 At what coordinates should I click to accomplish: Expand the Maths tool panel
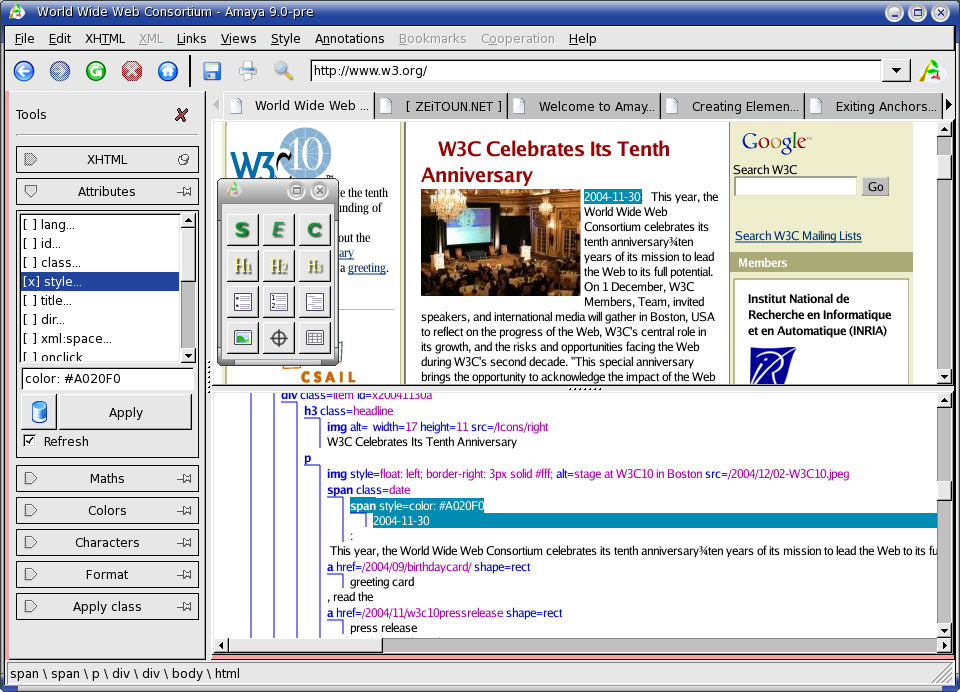pyautogui.click(x=107, y=478)
